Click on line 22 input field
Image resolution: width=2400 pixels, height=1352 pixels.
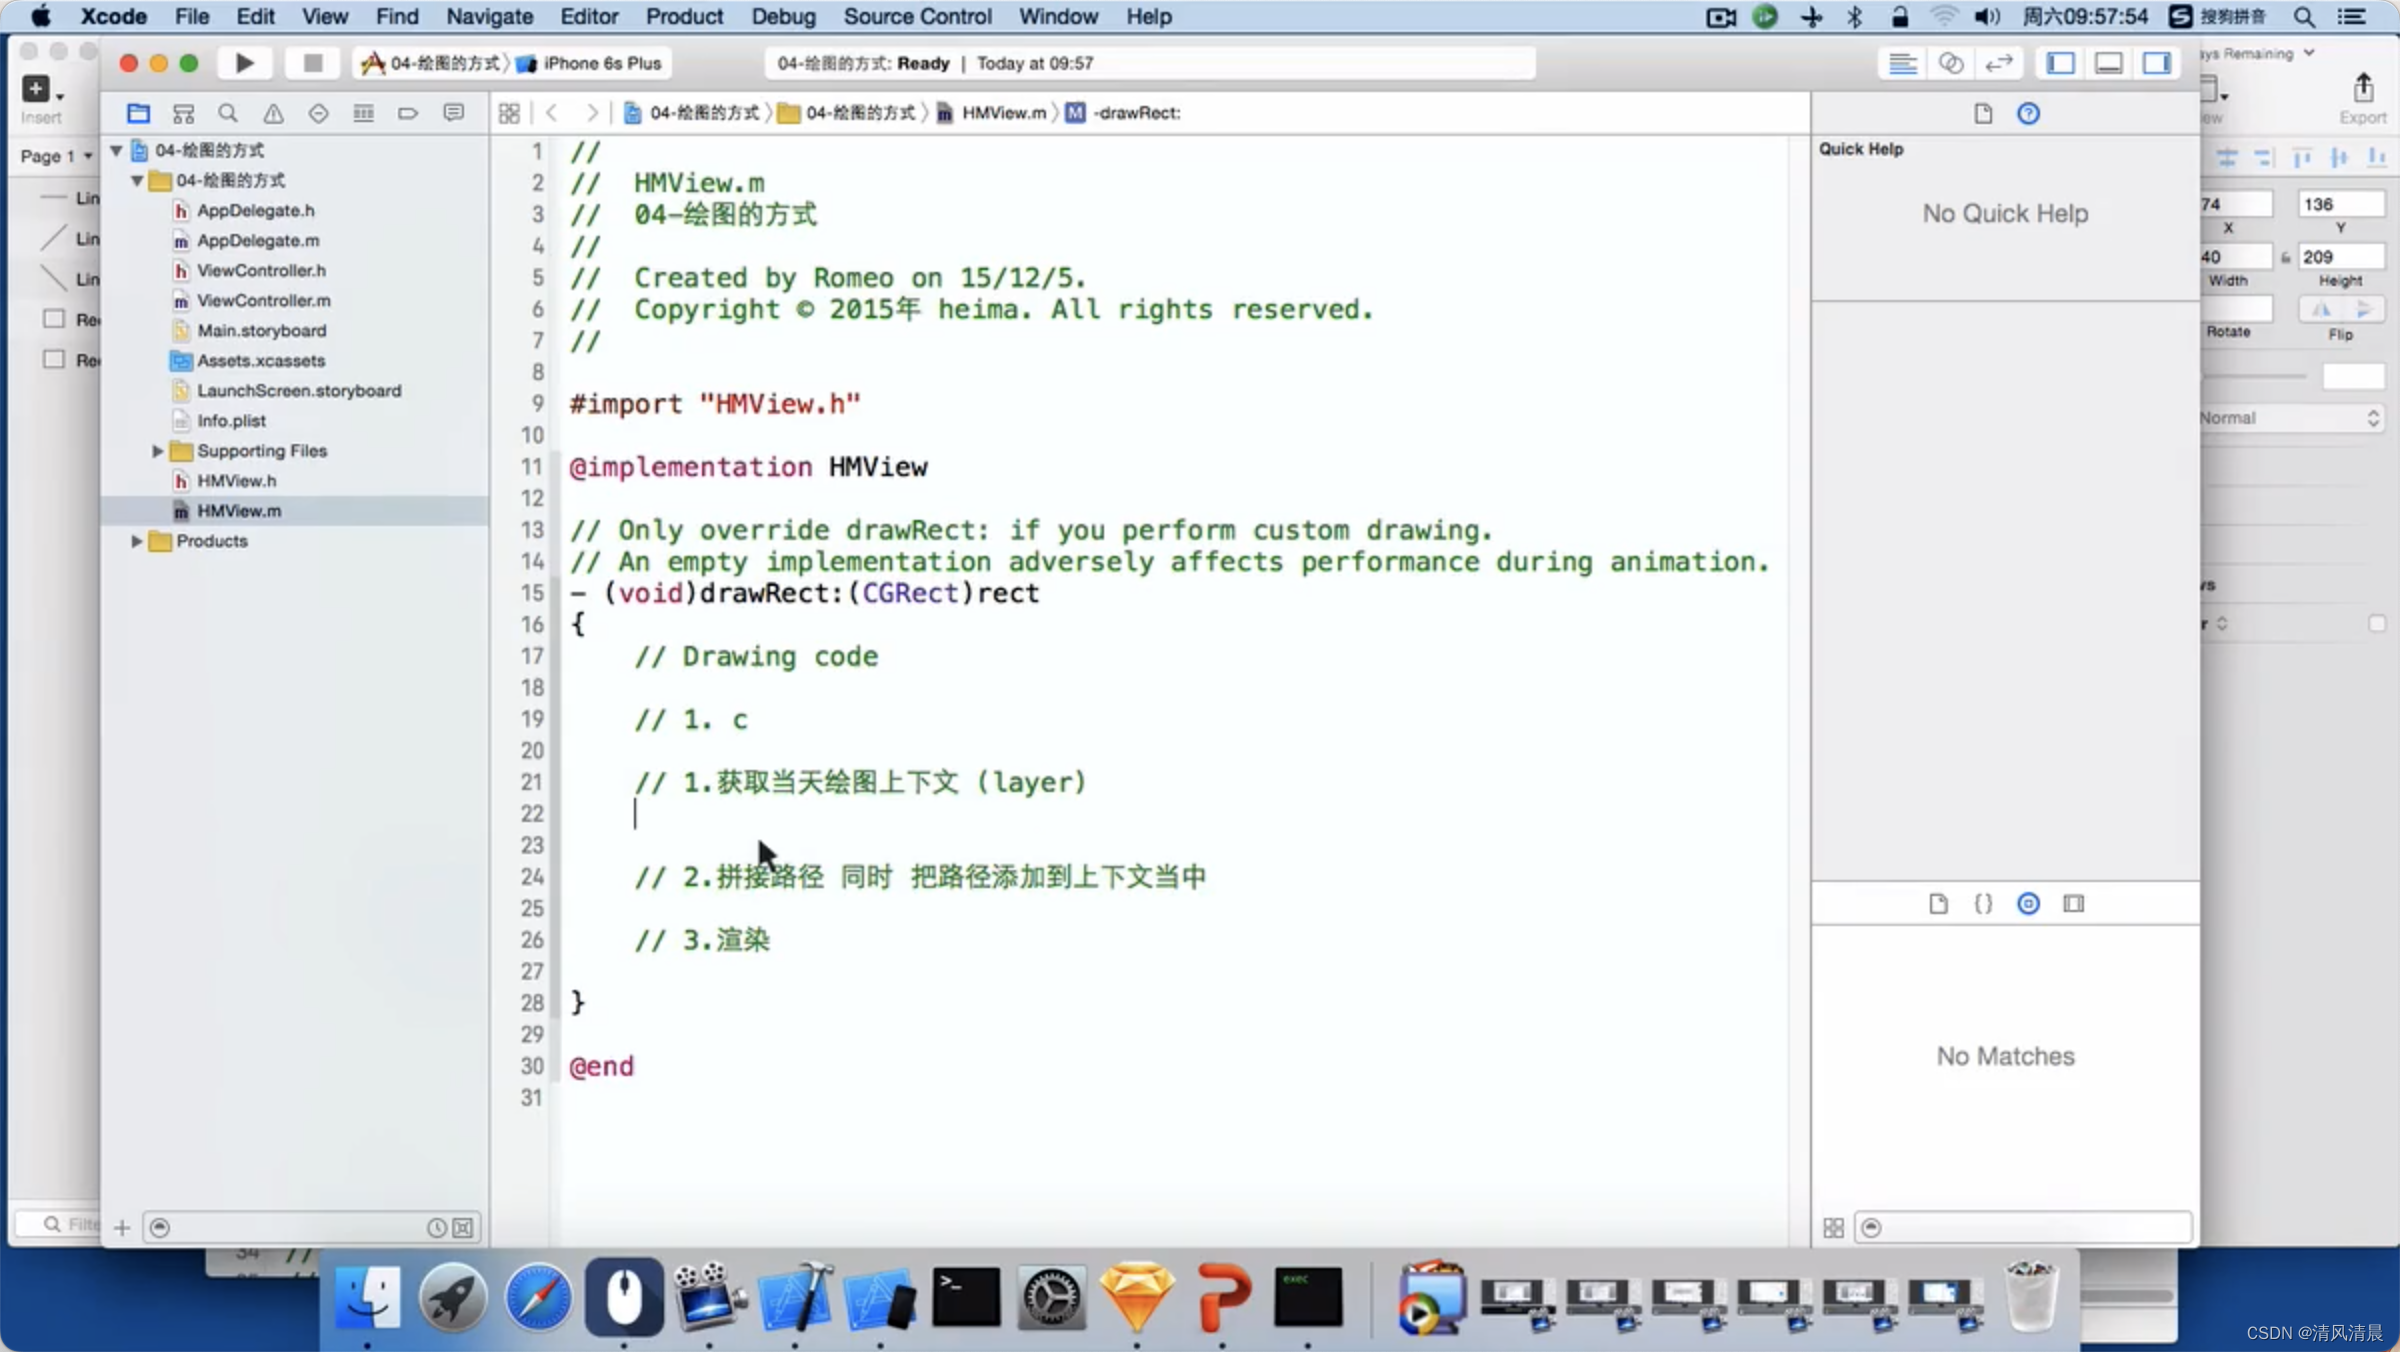point(635,813)
